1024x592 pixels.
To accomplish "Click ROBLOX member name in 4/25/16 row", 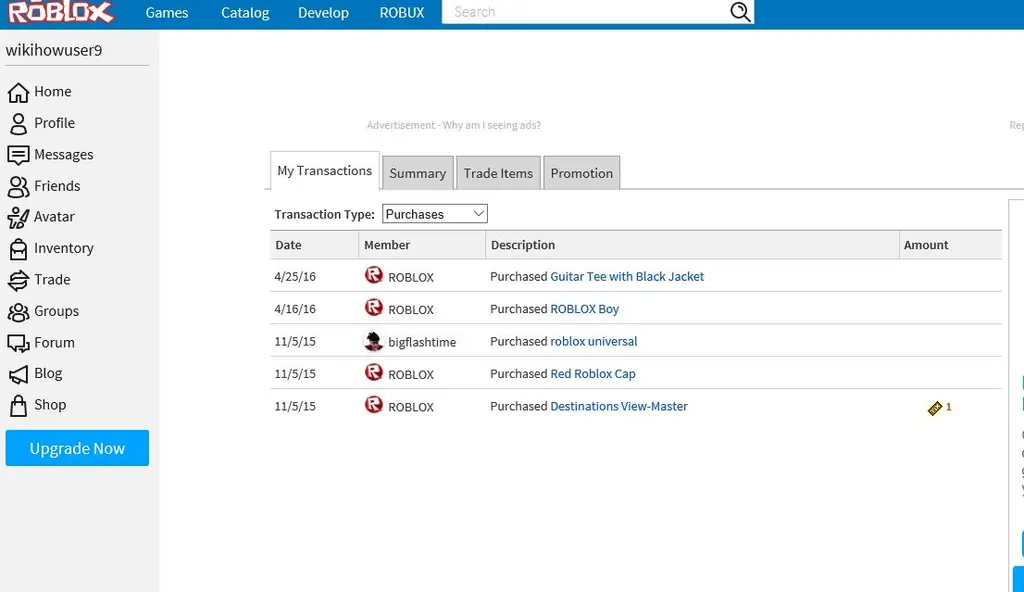I will tap(411, 277).
